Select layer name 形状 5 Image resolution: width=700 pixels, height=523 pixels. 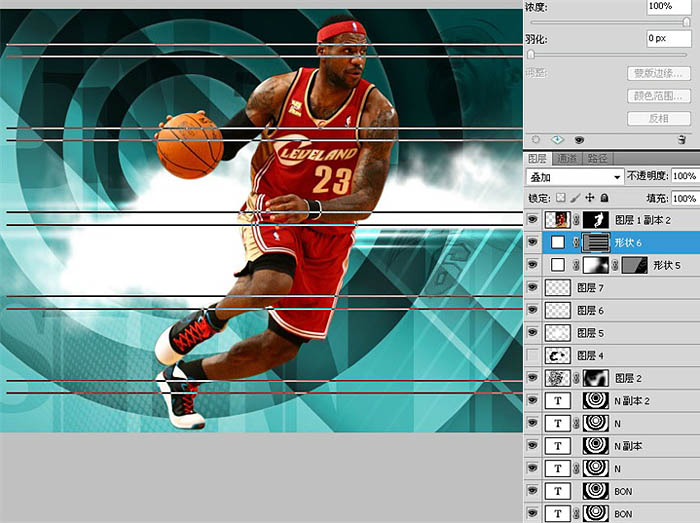(667, 265)
